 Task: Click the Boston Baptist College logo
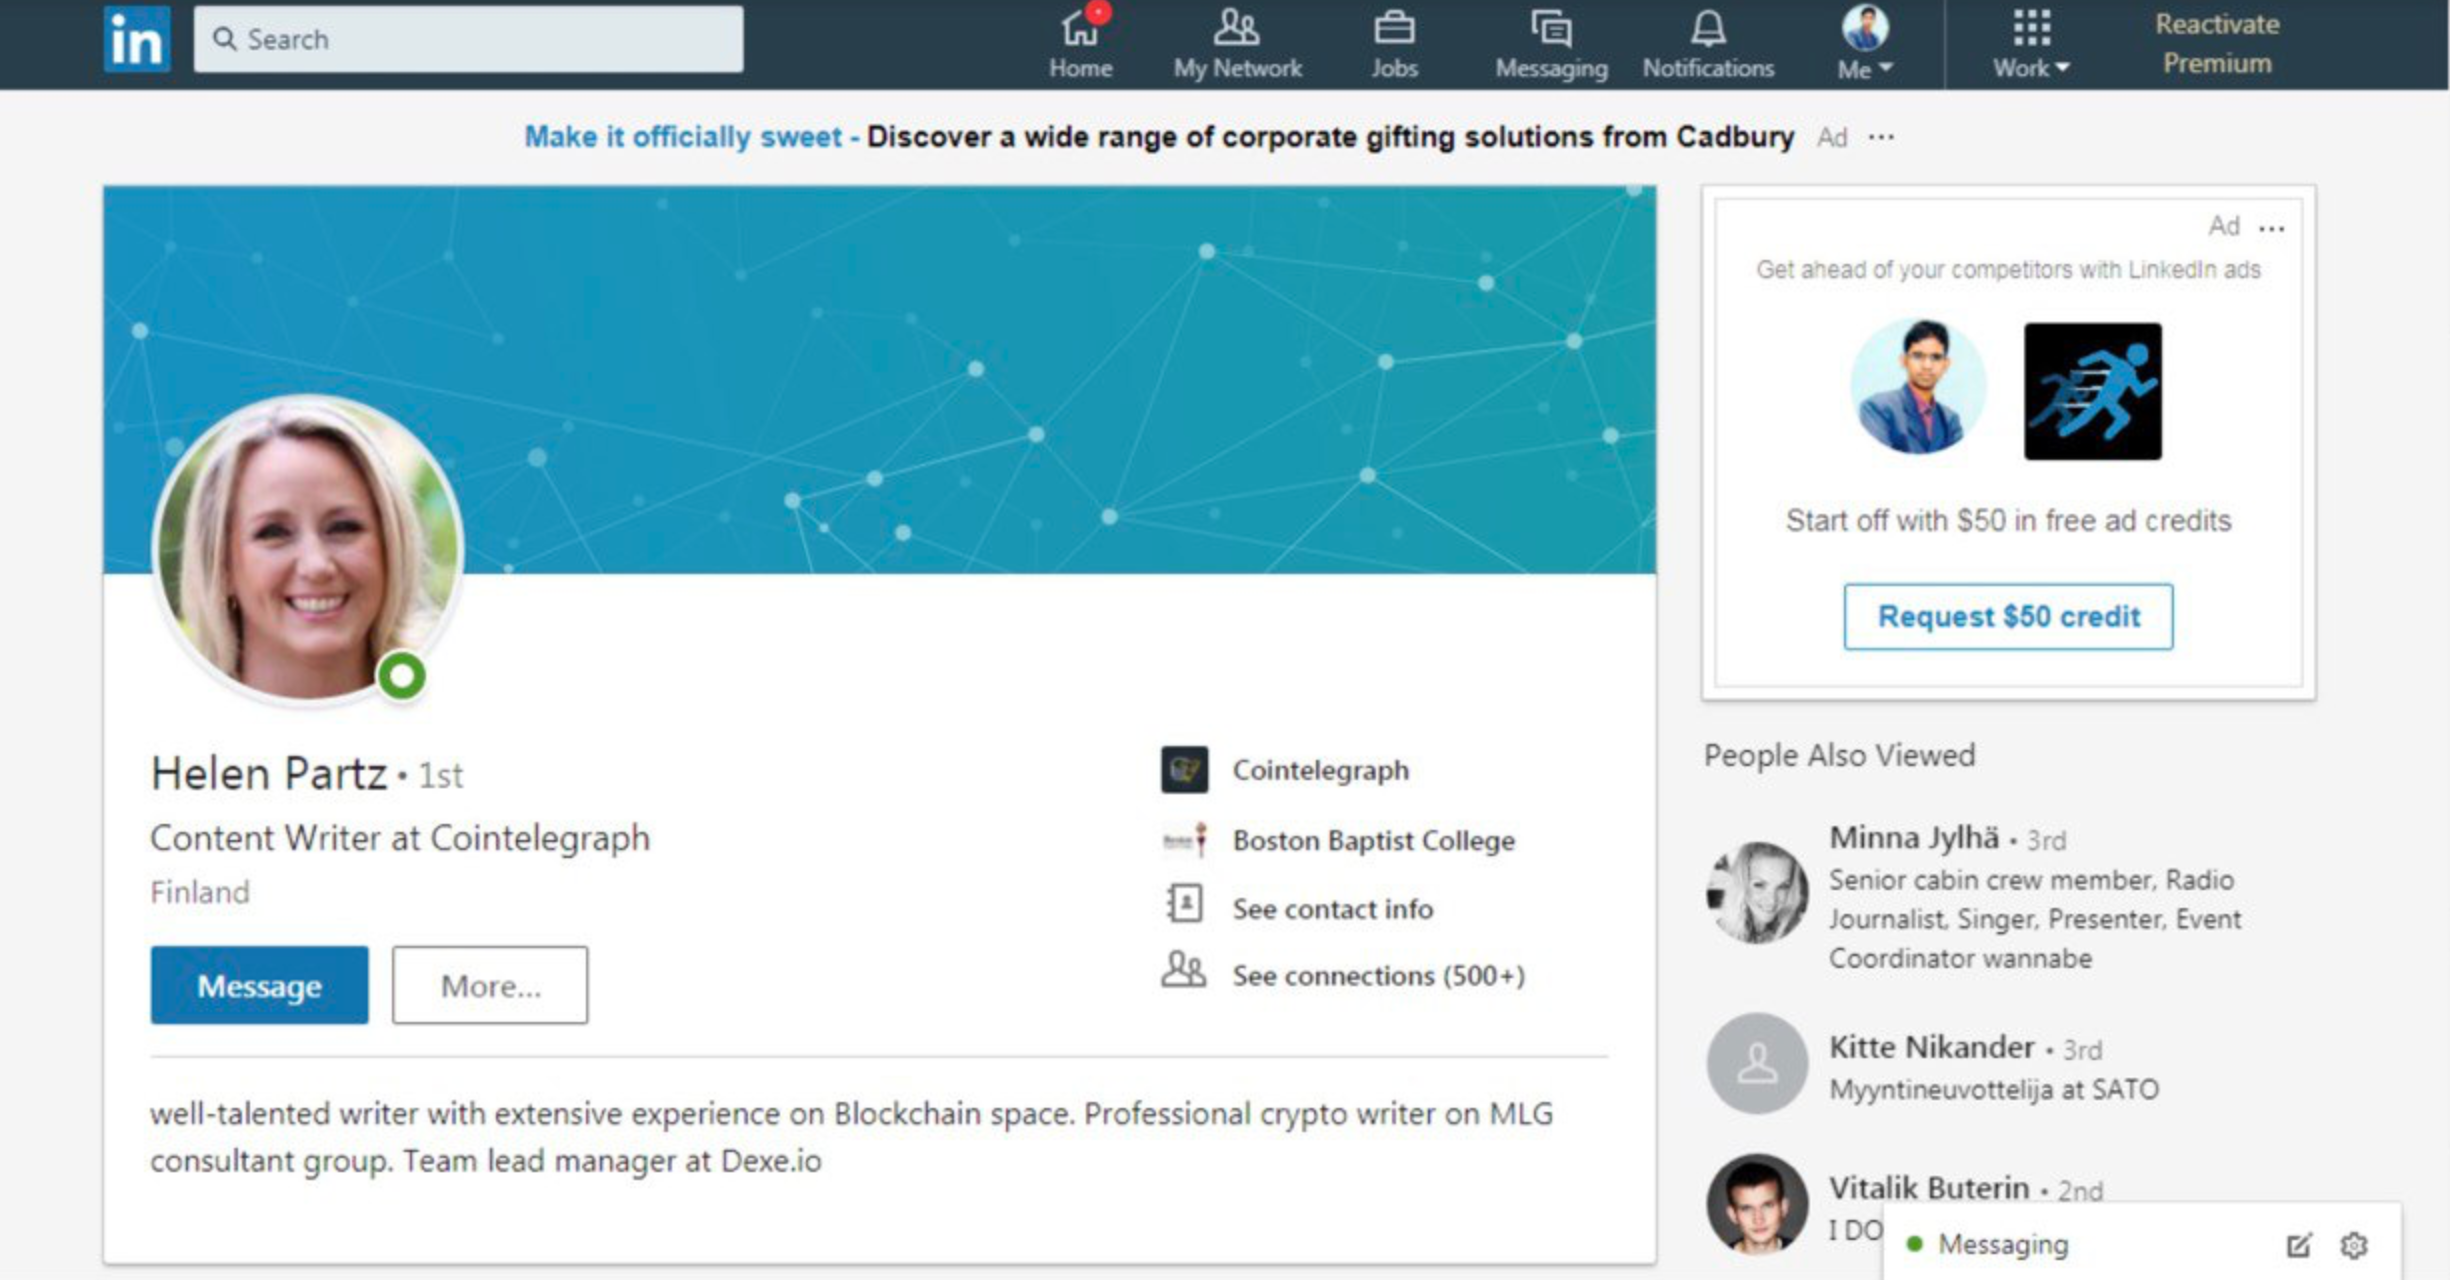pos(1184,840)
